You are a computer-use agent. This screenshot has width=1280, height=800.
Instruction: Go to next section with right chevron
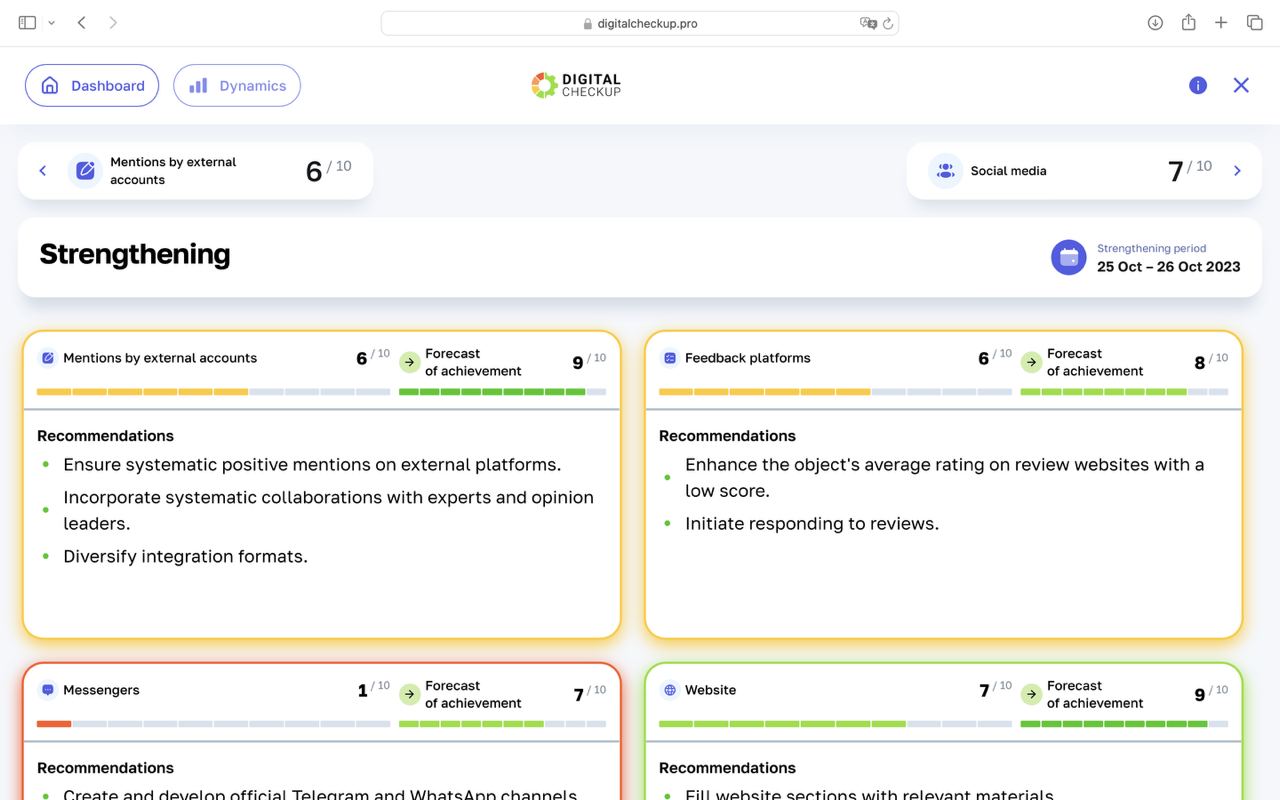pos(1237,171)
